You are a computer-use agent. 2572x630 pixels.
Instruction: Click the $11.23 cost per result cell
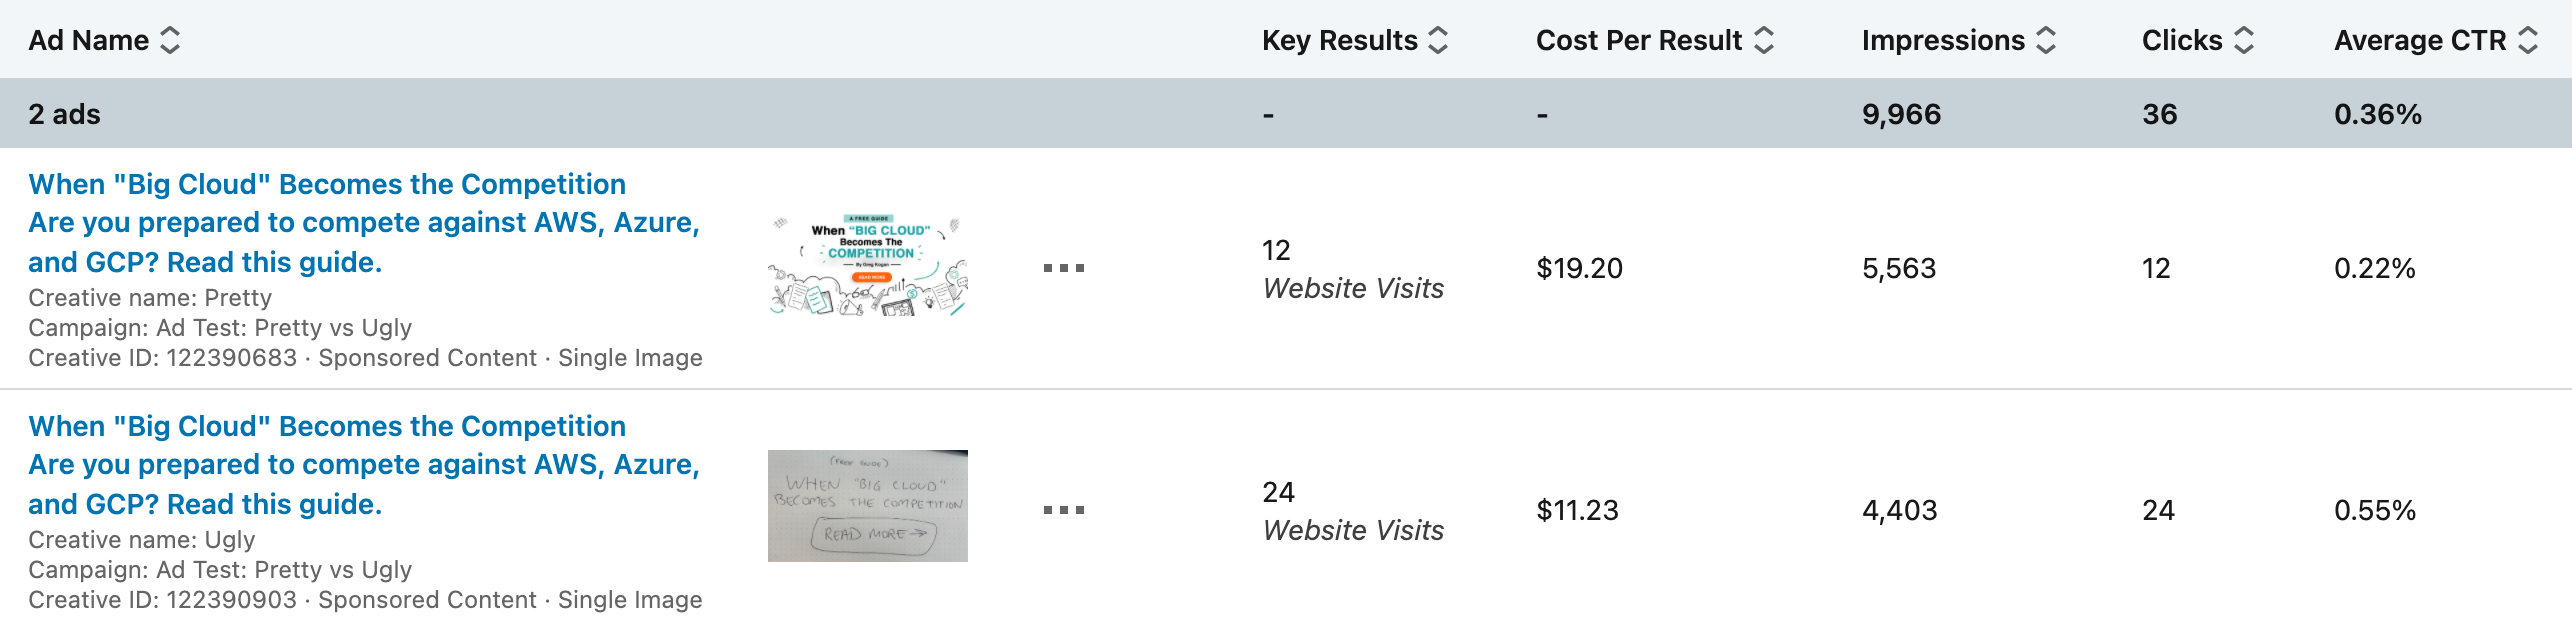[1577, 510]
